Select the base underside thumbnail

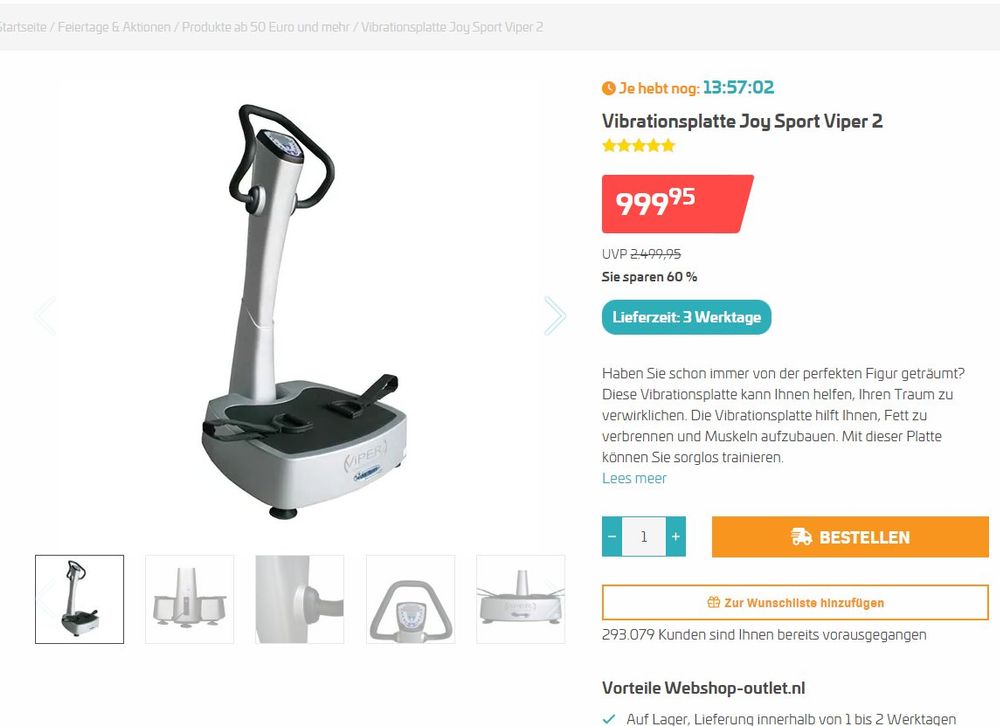click(189, 599)
